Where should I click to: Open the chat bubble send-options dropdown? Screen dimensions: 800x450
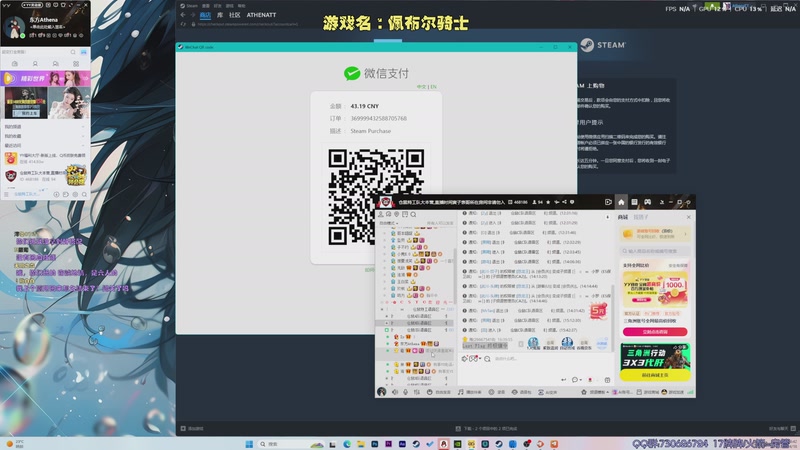(x=576, y=380)
